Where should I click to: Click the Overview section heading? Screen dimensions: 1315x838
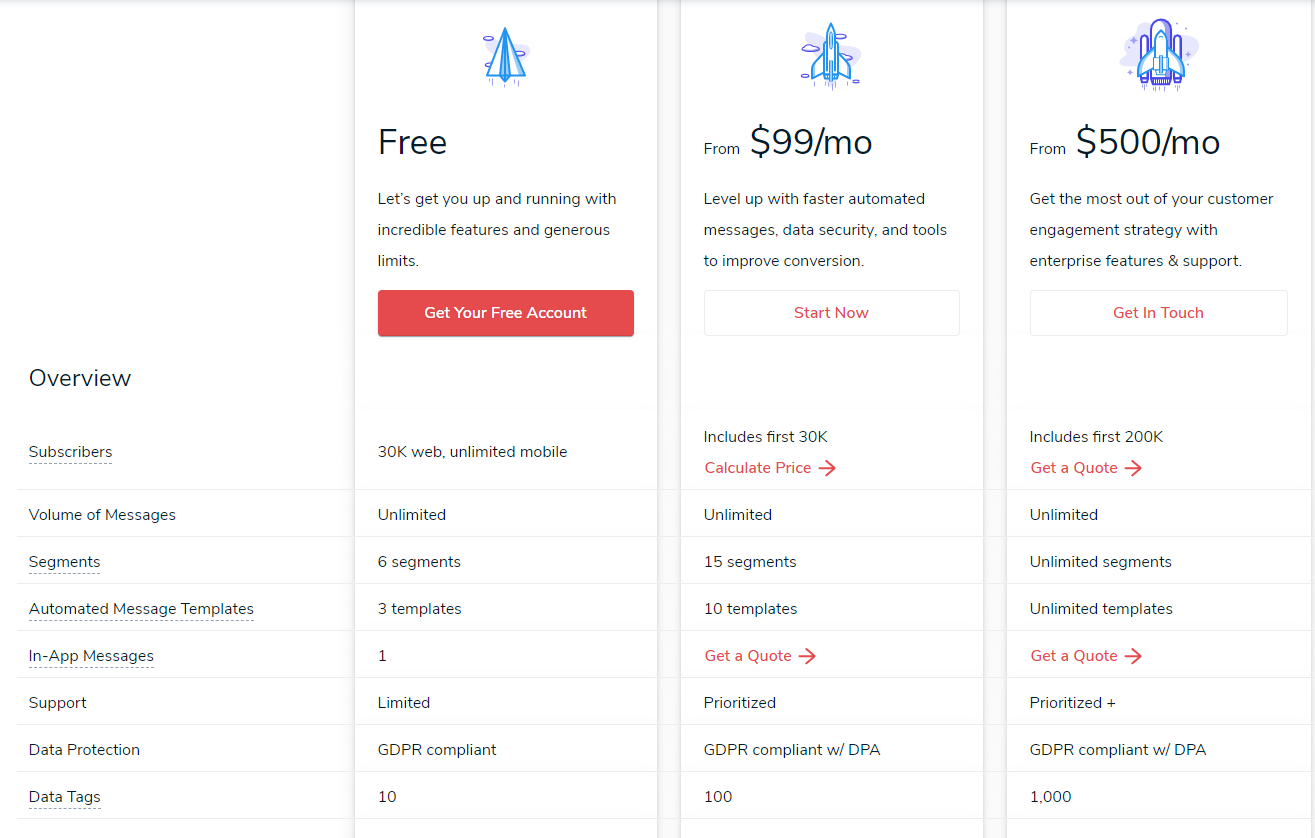coord(80,378)
